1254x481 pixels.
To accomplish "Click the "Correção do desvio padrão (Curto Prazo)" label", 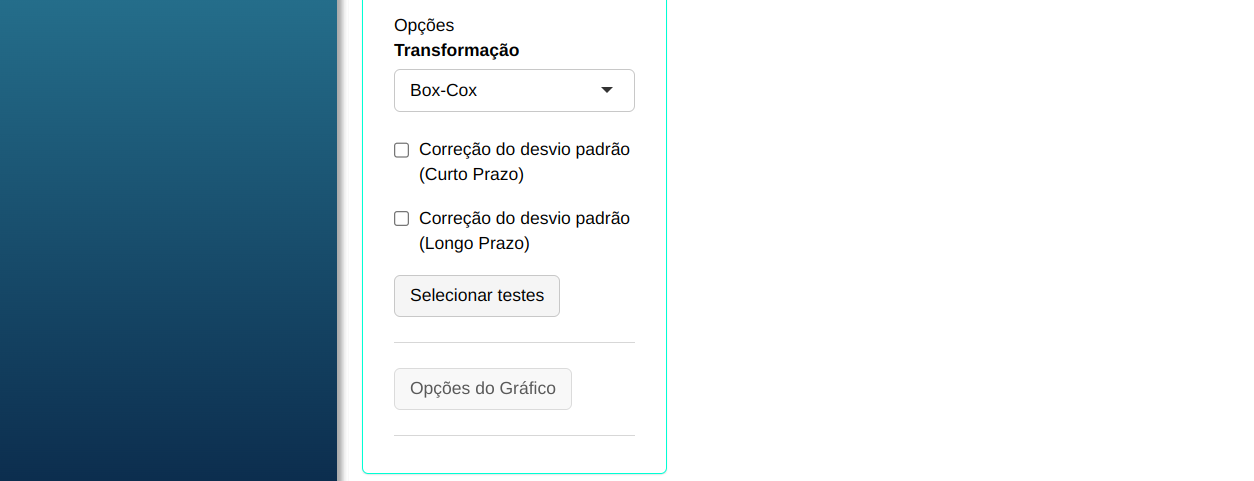I will [x=524, y=150].
